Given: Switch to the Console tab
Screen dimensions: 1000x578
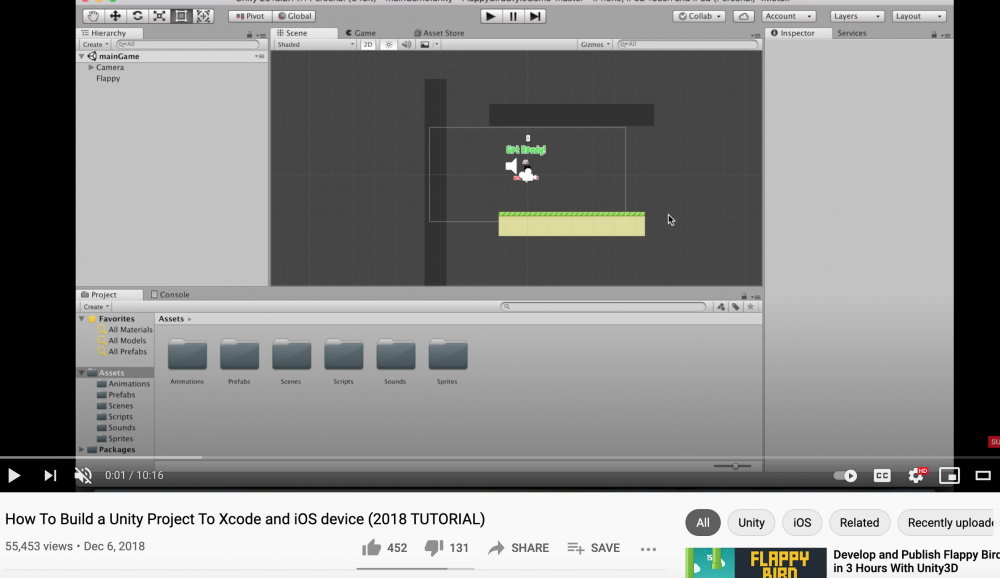Looking at the screenshot, I should 170,294.
